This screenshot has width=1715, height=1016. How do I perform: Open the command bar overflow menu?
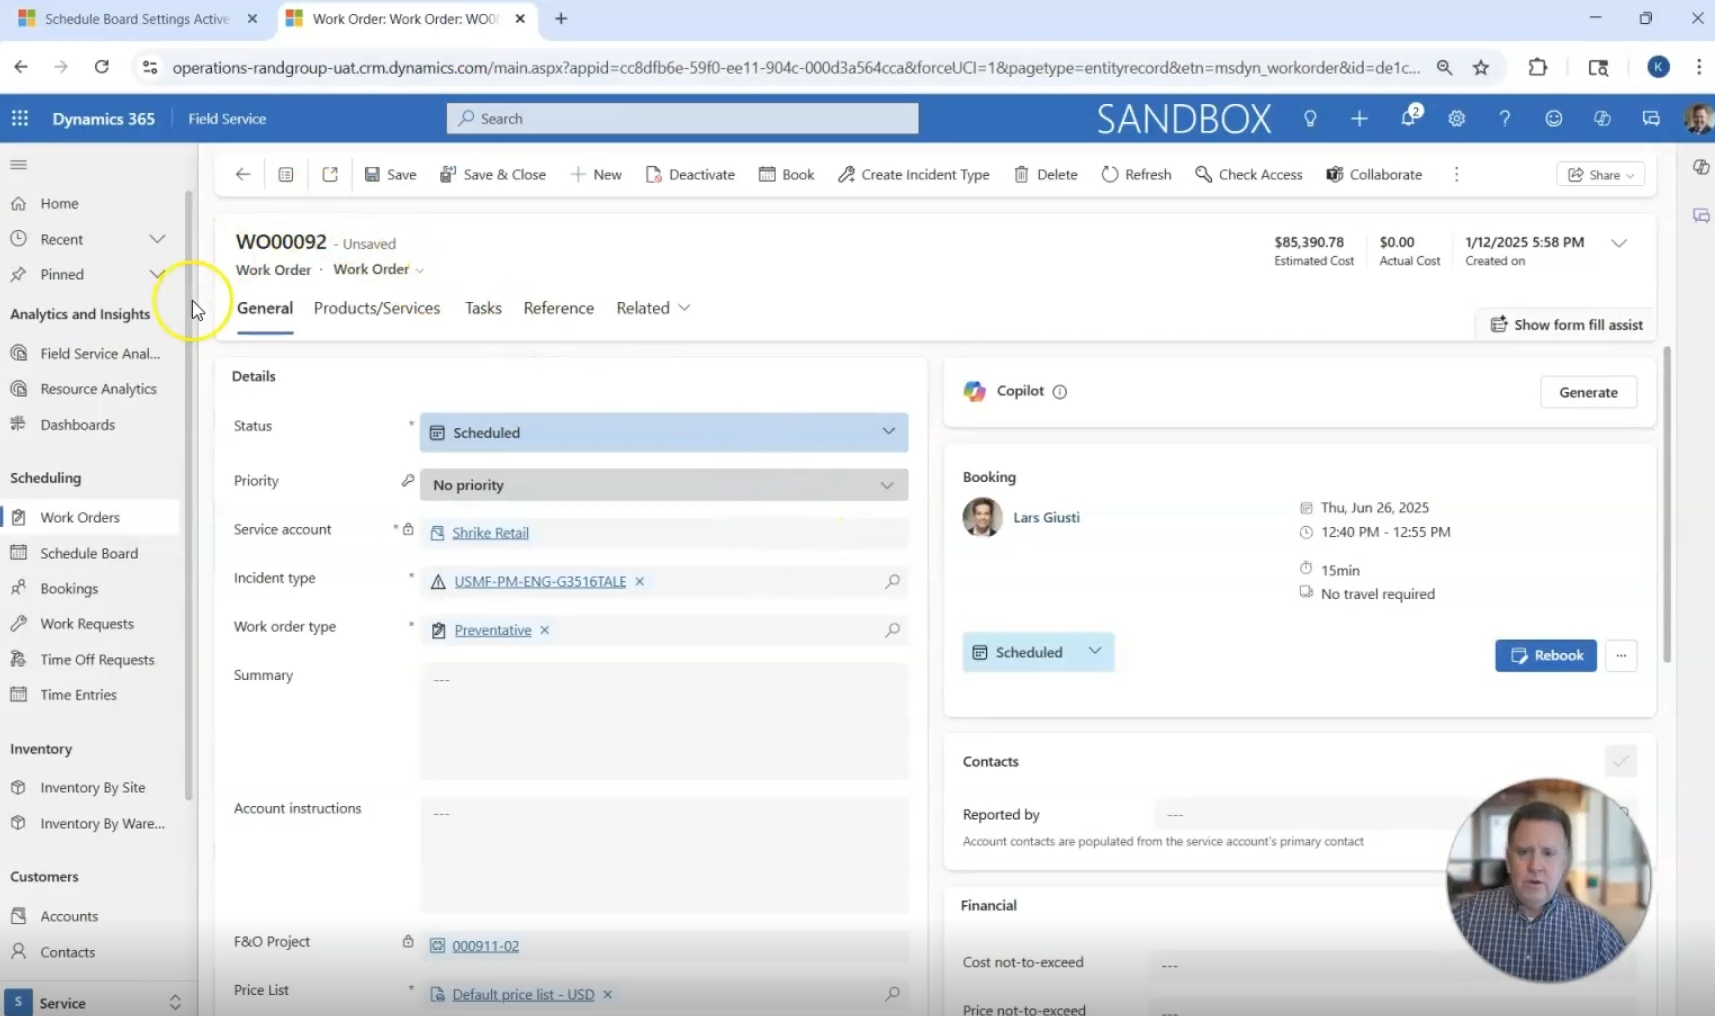coord(1456,174)
